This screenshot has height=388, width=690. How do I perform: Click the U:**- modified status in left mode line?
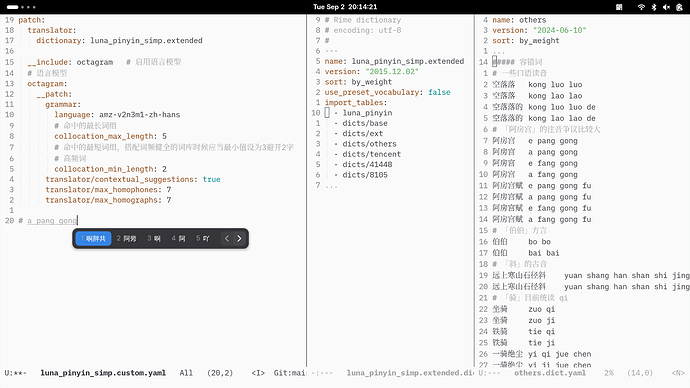point(15,373)
